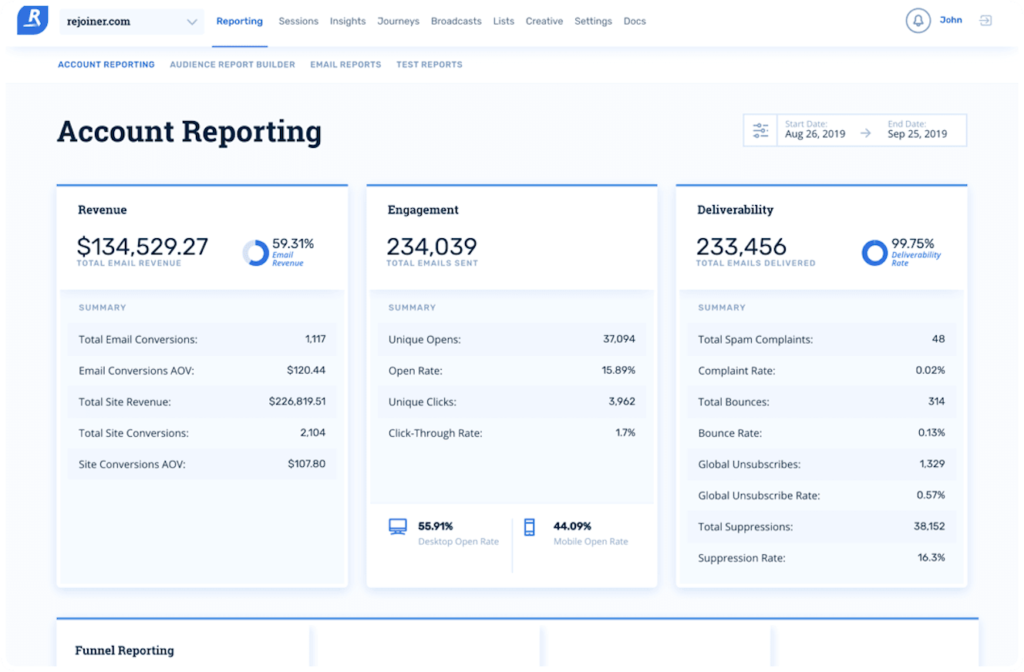Click the 55.91% Desktop Open Rate

458,534
